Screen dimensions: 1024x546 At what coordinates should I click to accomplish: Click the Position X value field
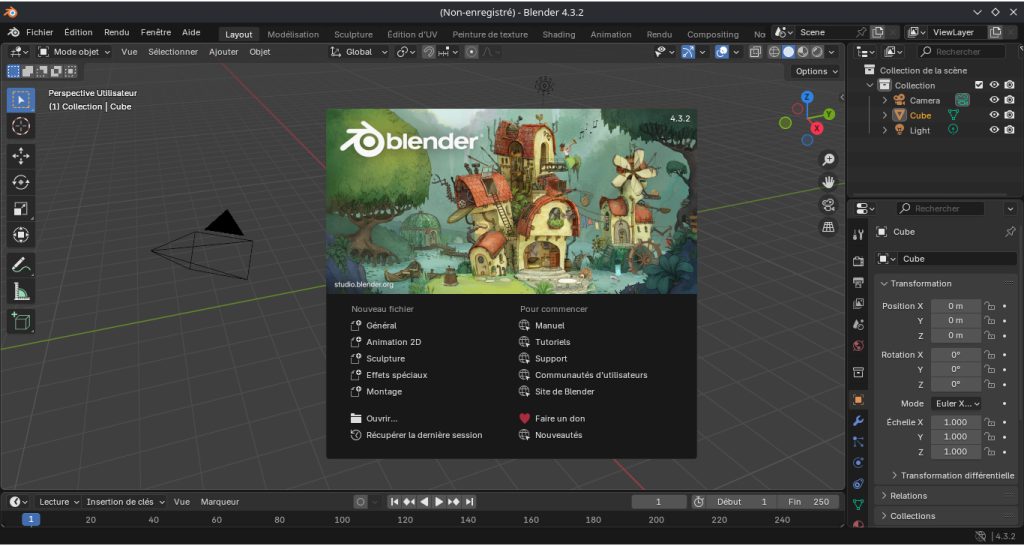pyautogui.click(x=956, y=306)
